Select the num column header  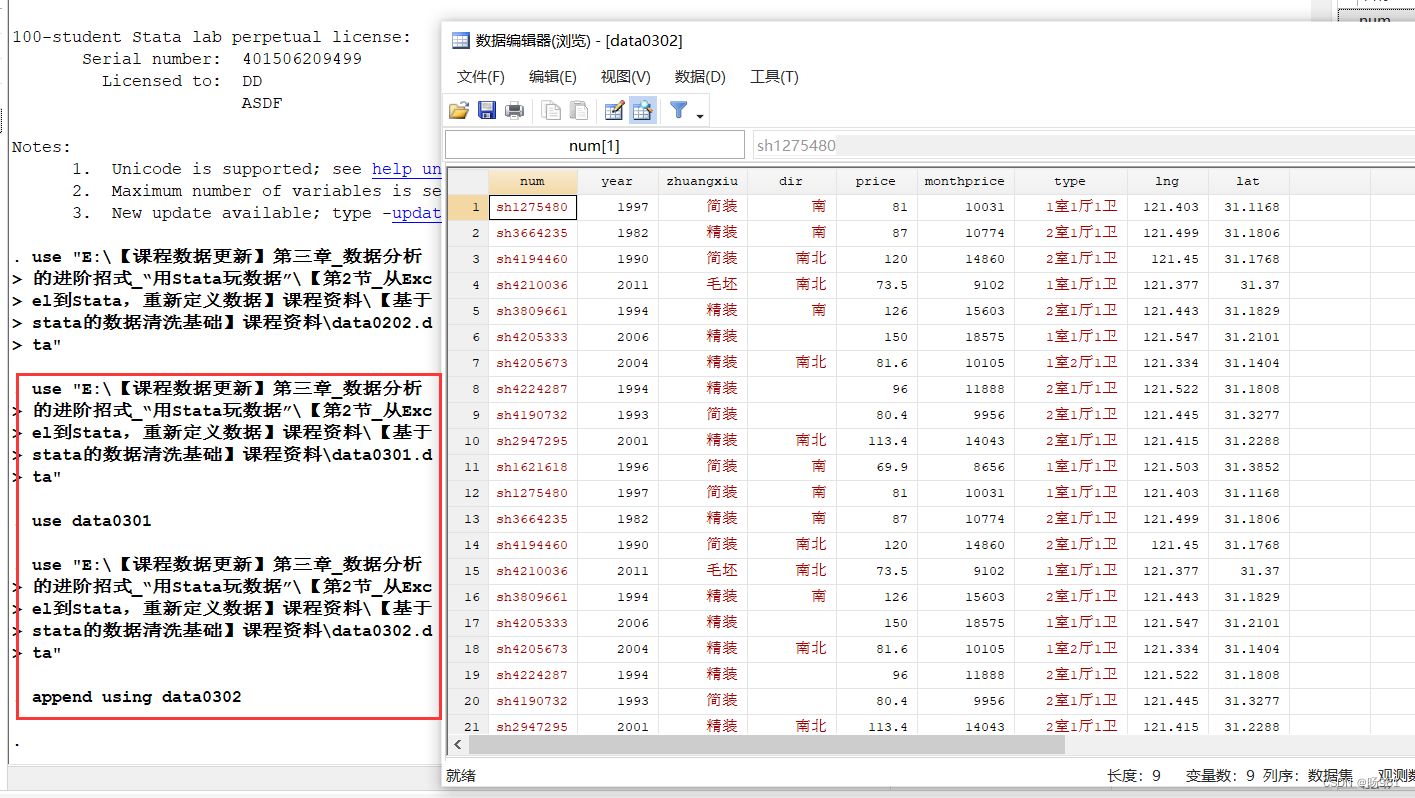click(533, 181)
